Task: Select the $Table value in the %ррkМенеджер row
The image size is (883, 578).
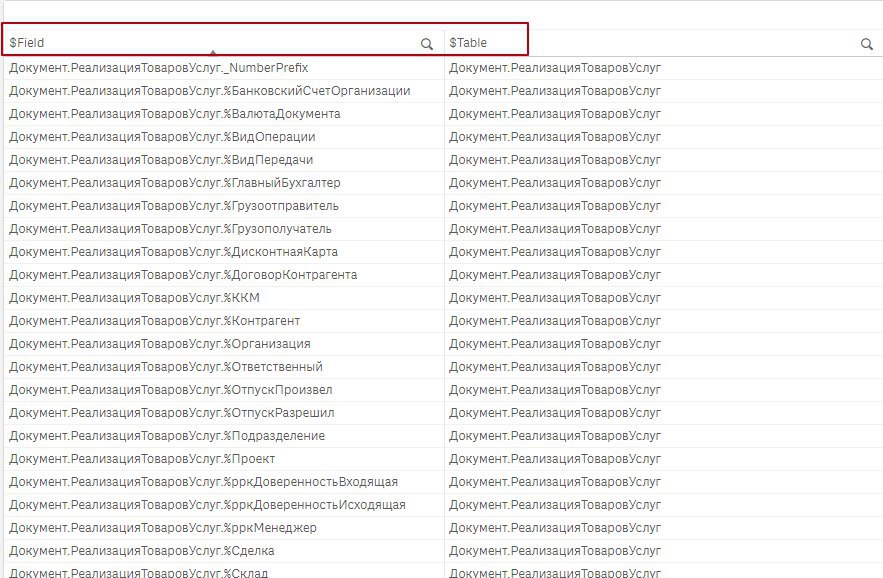Action: click(x=555, y=528)
